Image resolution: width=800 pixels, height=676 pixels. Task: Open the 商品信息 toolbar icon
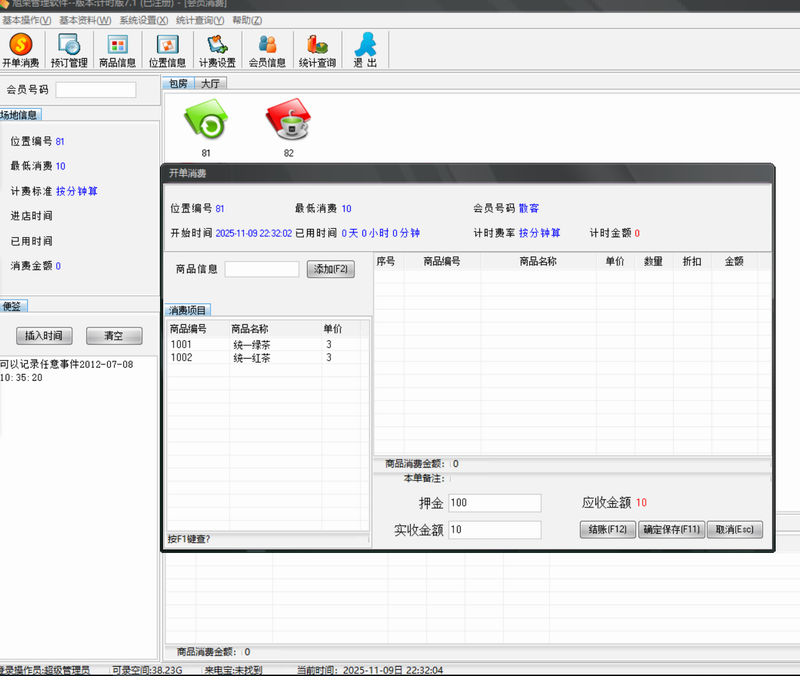point(118,50)
